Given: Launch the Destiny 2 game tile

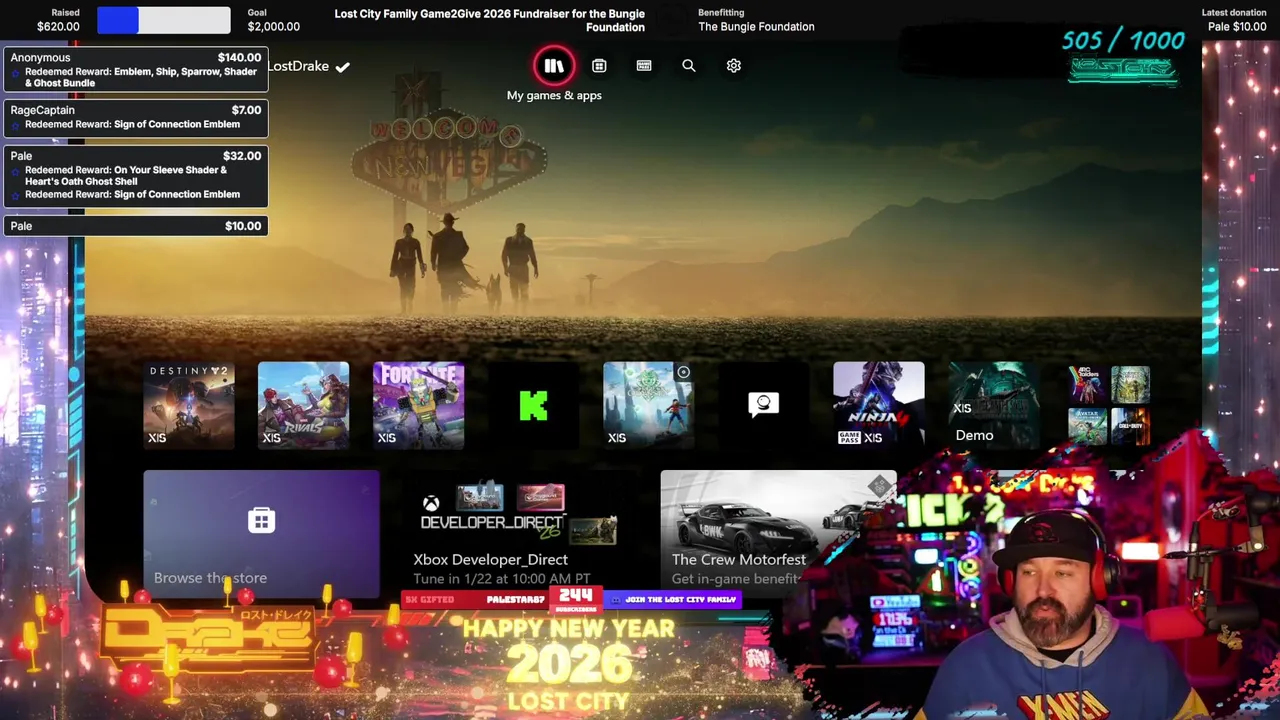Looking at the screenshot, I should point(189,405).
